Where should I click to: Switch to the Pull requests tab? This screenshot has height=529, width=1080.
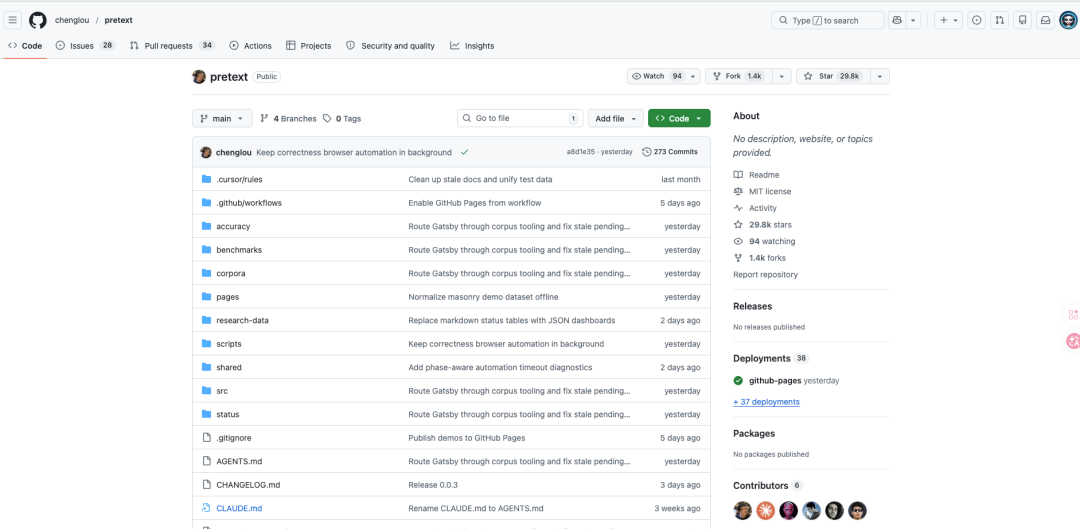pyautogui.click(x=172, y=45)
